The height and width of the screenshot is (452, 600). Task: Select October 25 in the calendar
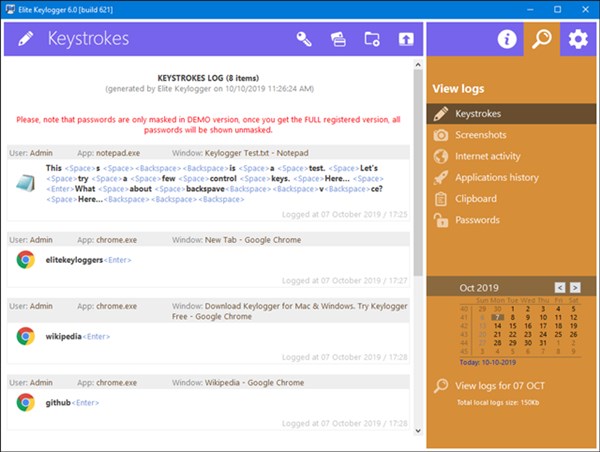point(558,335)
